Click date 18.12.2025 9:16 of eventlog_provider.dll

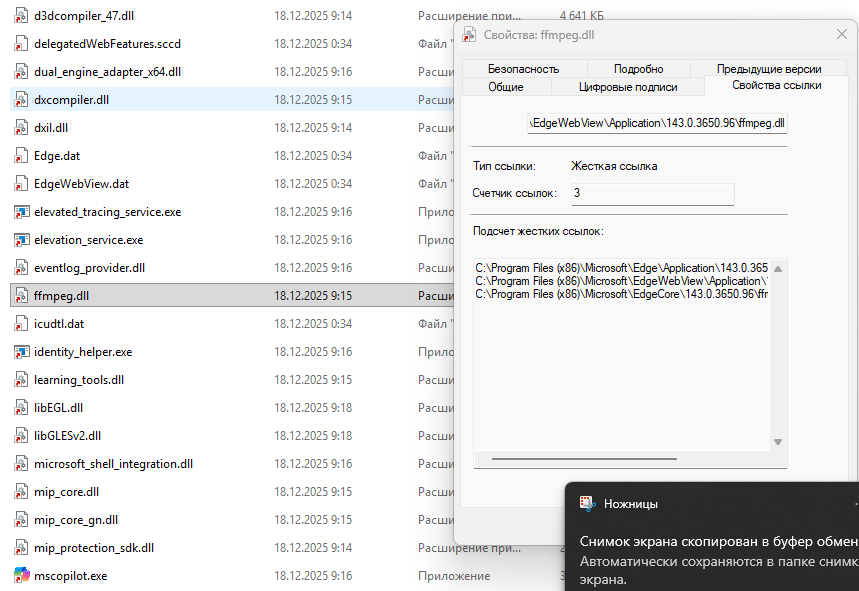pos(313,268)
